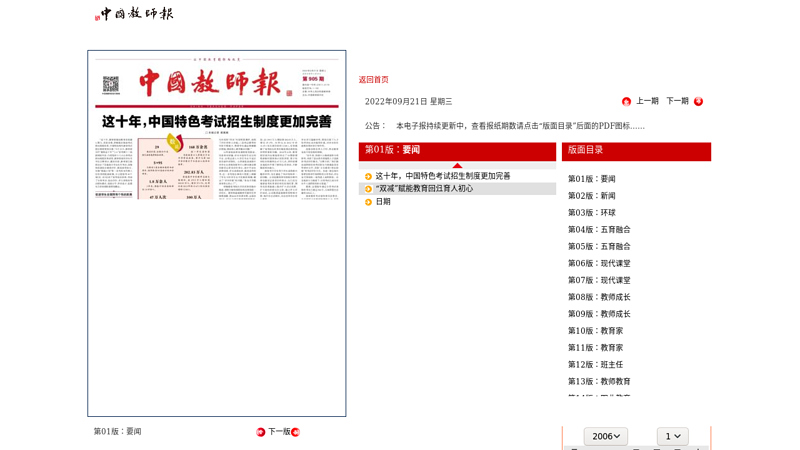Click orange bullet icon beside “双减” article

(x=368, y=189)
